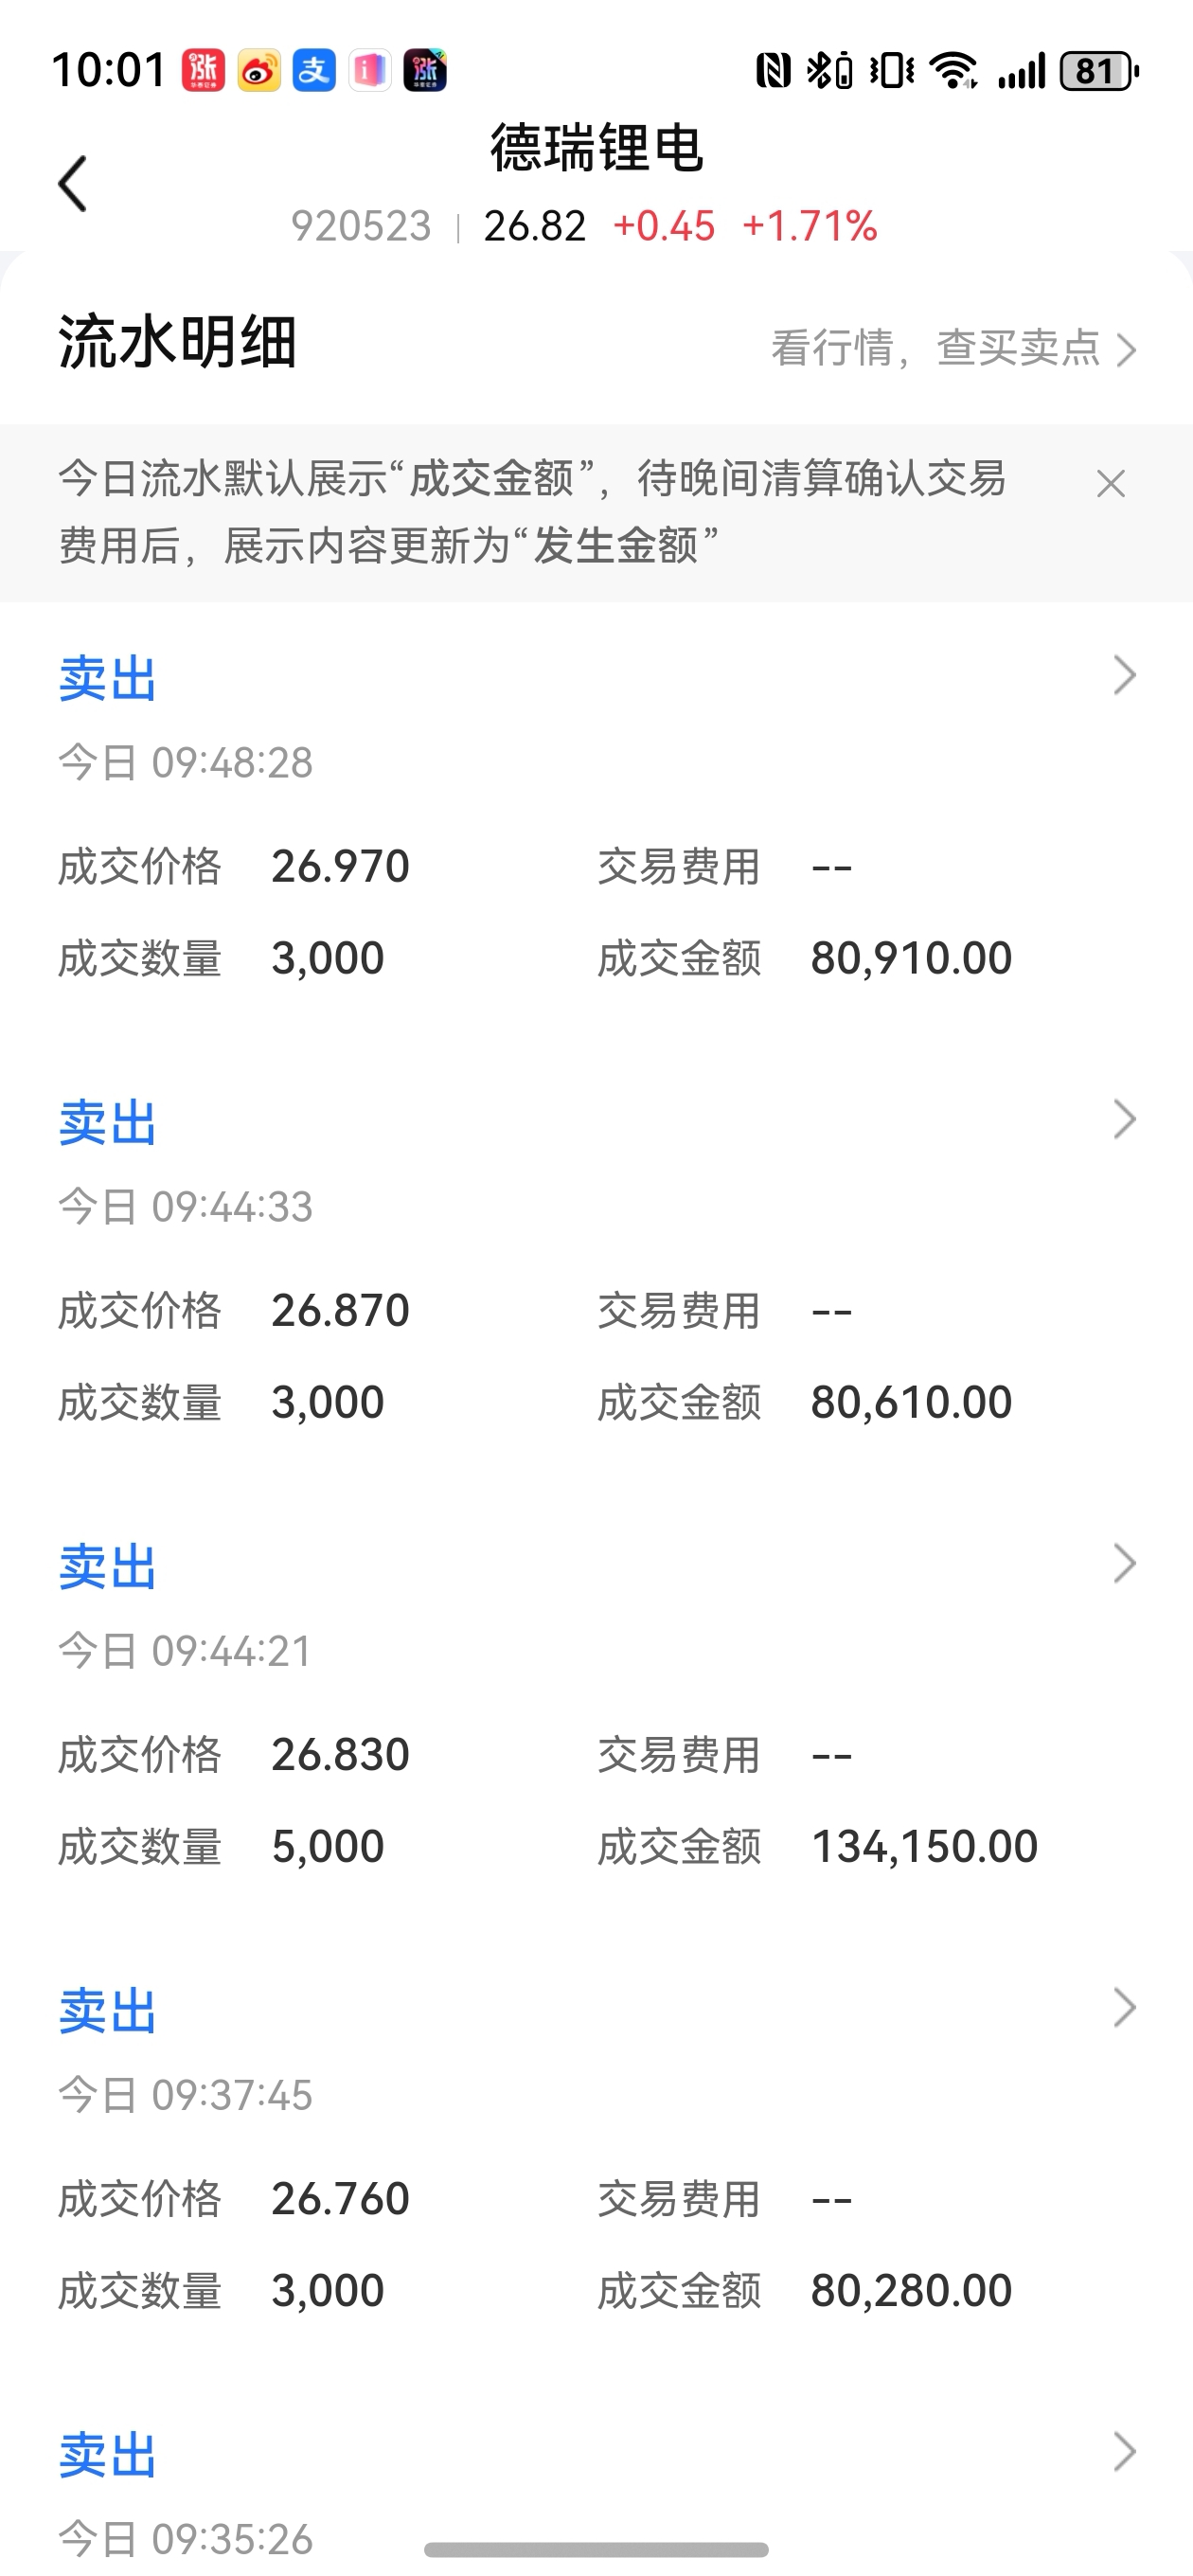Image resolution: width=1193 pixels, height=2576 pixels.
Task: Open 看行情，查买卖点 link
Action: [x=954, y=348]
